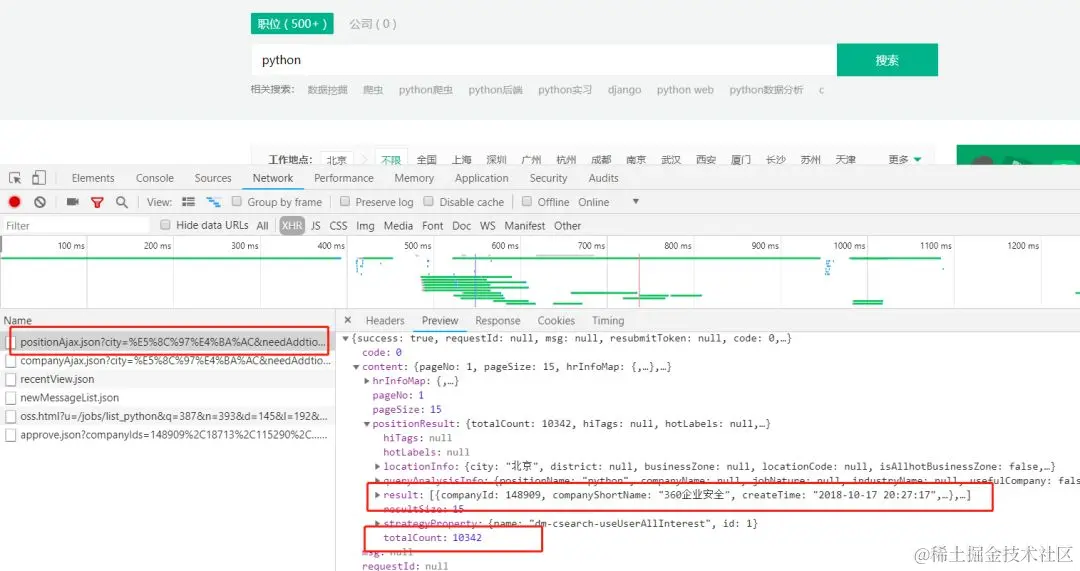Filter requests by JS type
Viewport: 1080px width, 571px height.
click(x=315, y=225)
